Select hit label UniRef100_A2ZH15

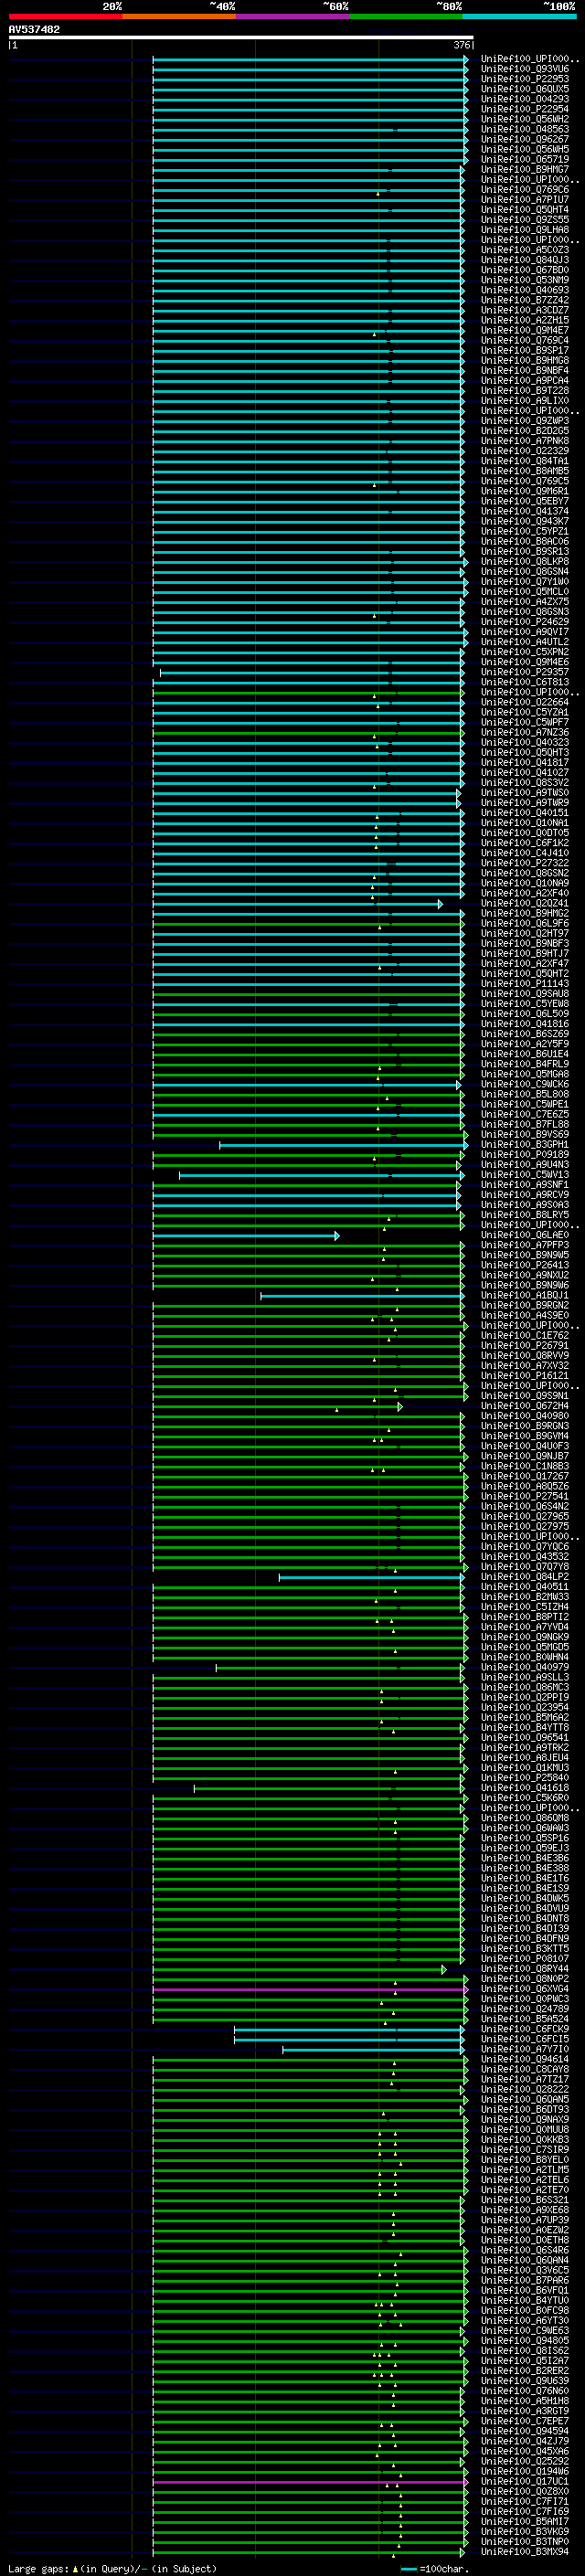click(x=525, y=320)
